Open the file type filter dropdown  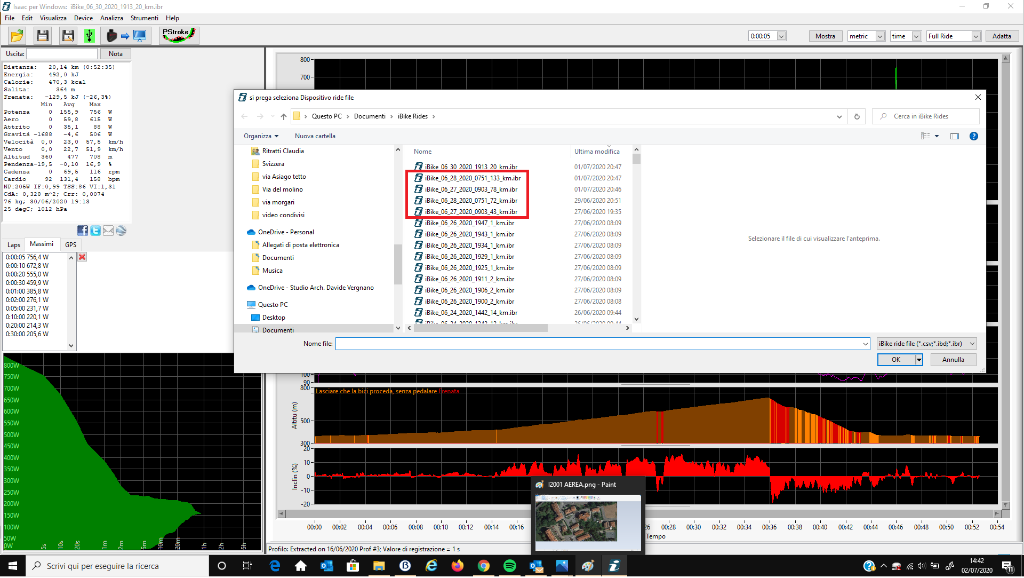coord(925,343)
